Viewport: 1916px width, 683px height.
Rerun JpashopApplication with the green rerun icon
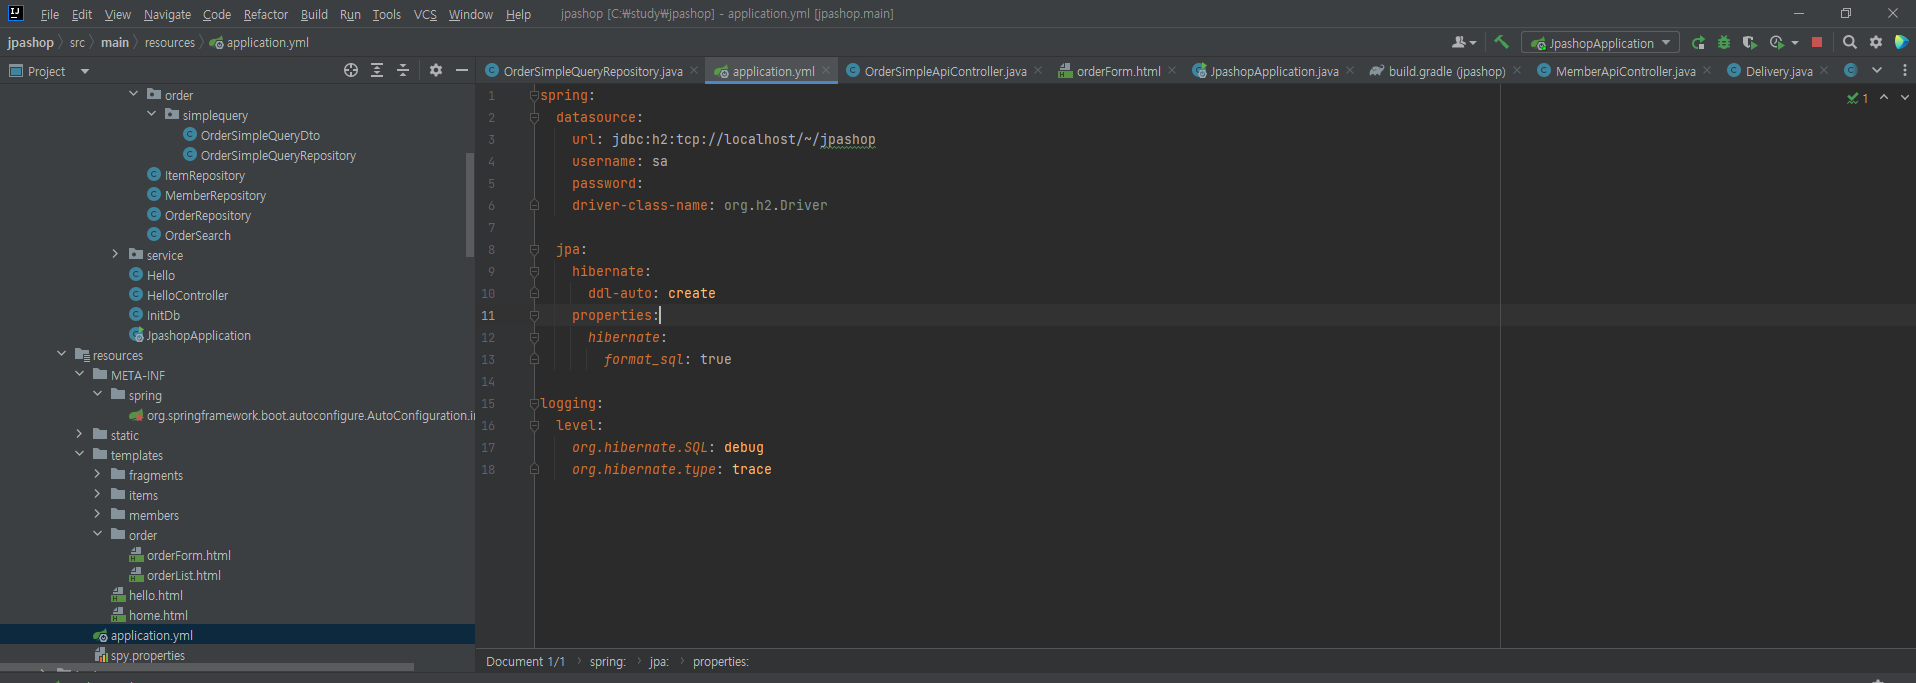1698,43
